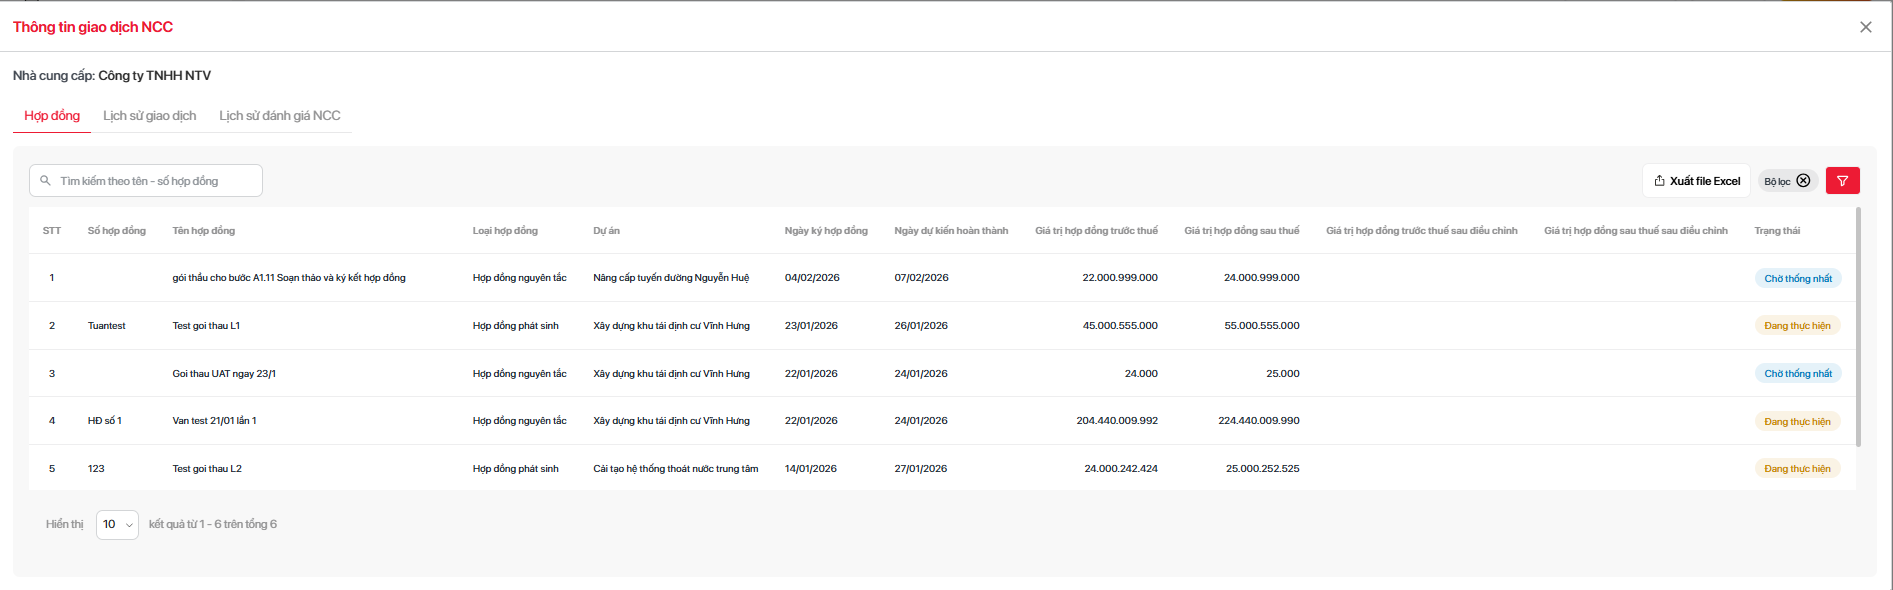1893x590 pixels.
Task: Close the Thông tin giao dịch NCC dialog
Action: [x=1865, y=27]
